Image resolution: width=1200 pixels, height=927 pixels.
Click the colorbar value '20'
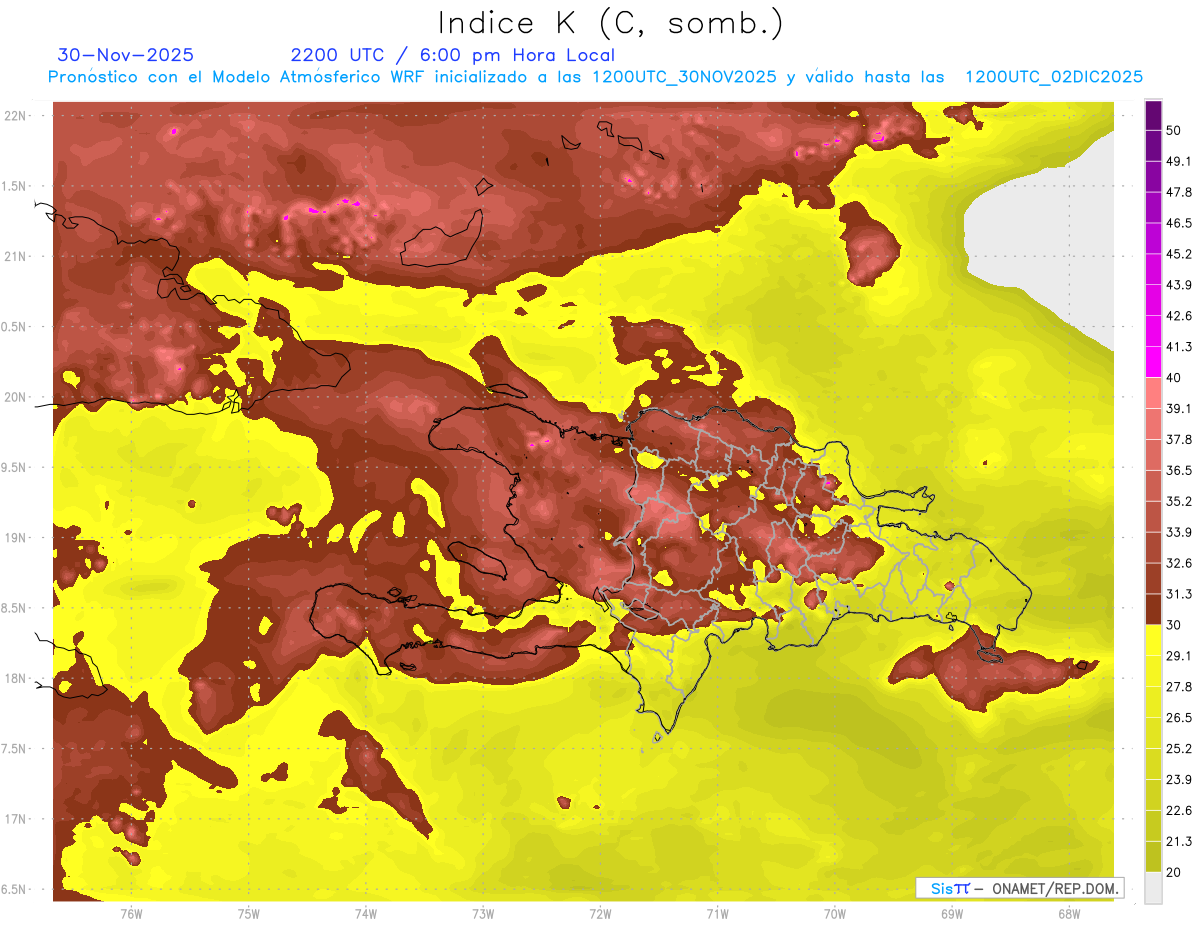1175,872
